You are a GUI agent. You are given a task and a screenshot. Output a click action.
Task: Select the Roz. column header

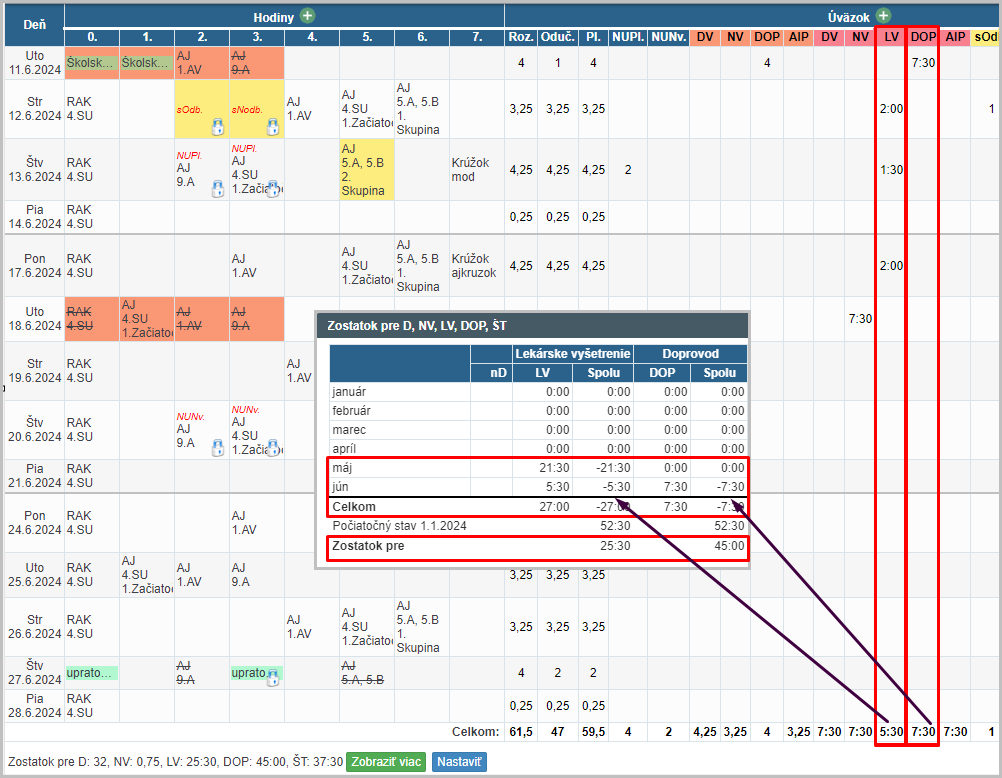pyautogui.click(x=521, y=37)
